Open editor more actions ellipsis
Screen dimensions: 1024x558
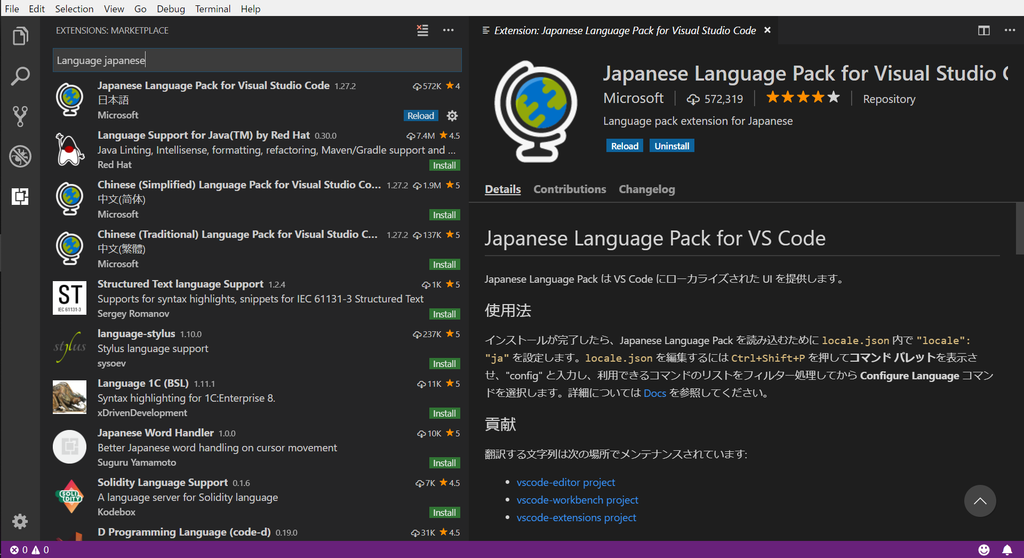1010,30
